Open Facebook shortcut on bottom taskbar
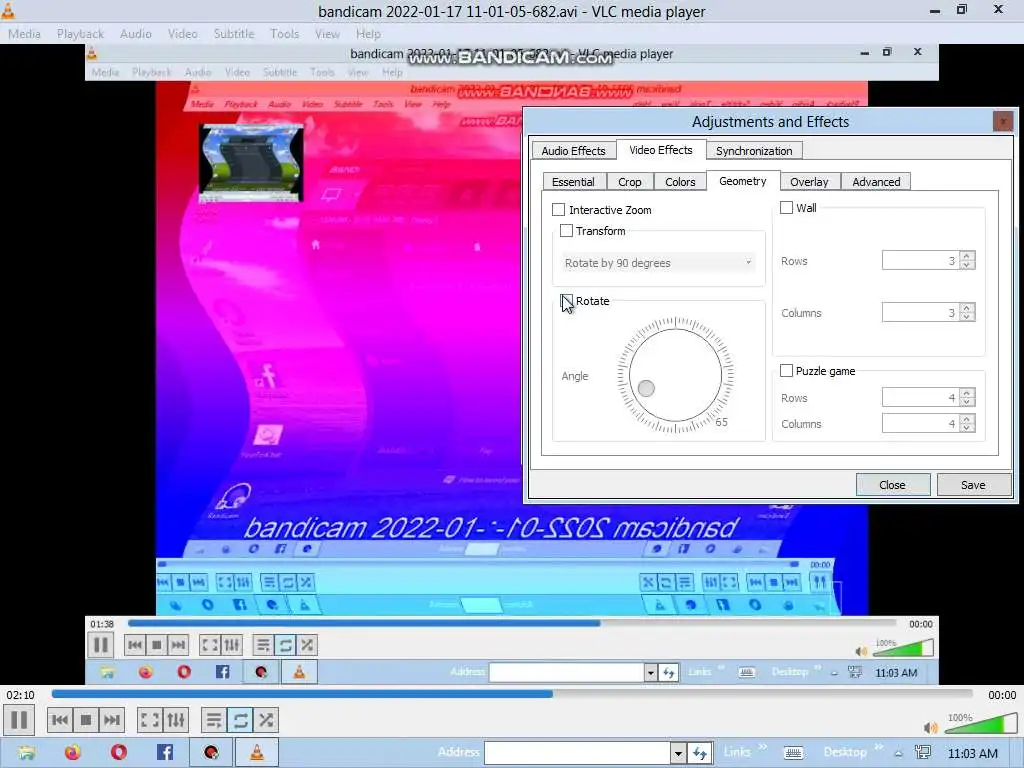Viewport: 1024px width, 768px height. [x=165, y=753]
